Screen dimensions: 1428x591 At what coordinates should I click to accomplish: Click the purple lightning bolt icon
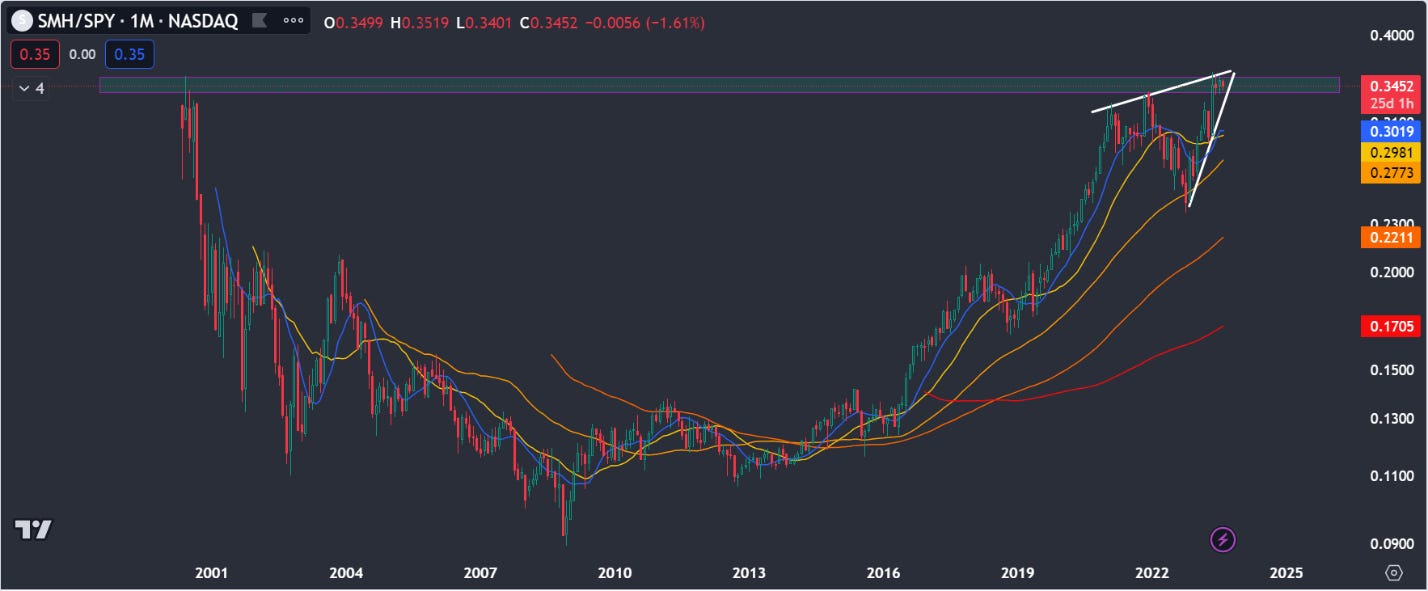(1223, 540)
